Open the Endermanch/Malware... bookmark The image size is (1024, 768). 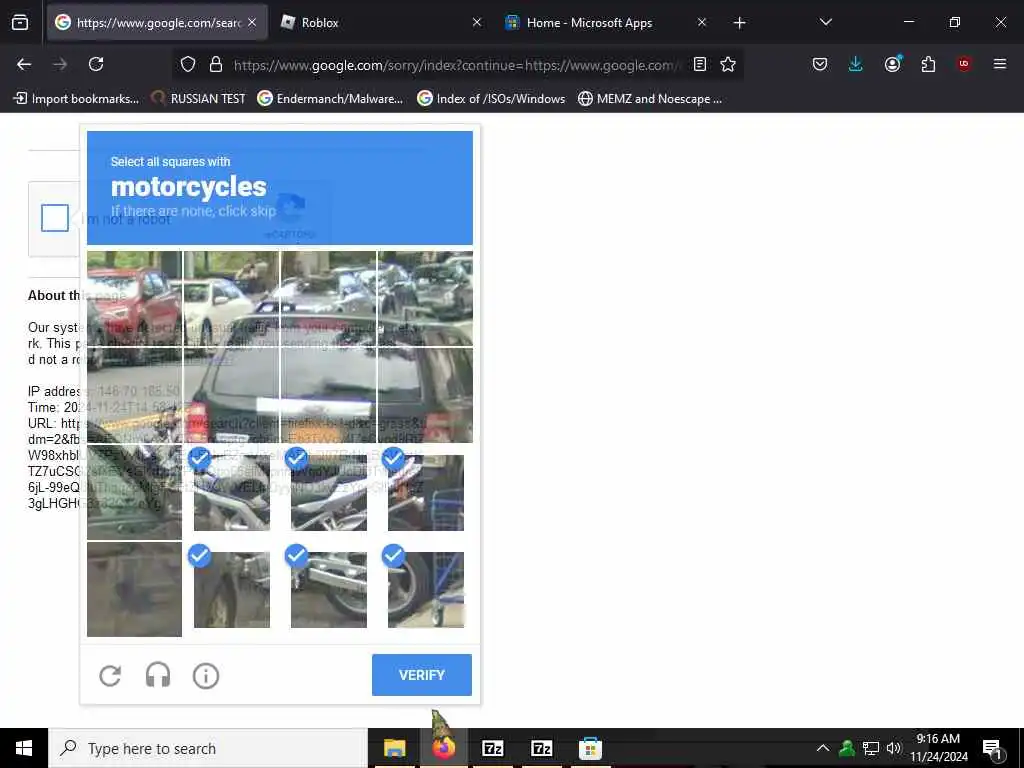(x=330, y=99)
